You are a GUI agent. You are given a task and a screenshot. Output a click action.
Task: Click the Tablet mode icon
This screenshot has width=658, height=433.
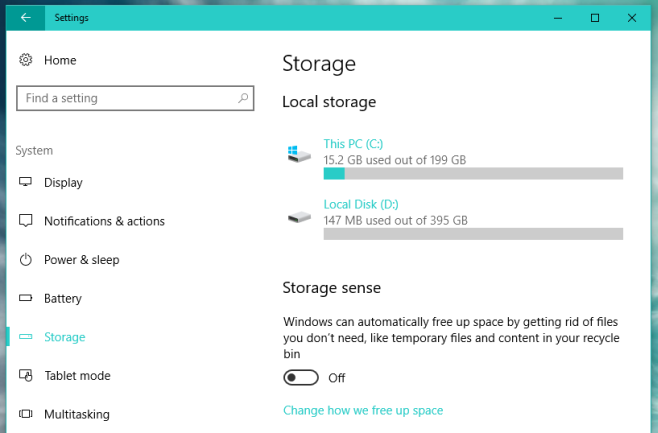25,375
